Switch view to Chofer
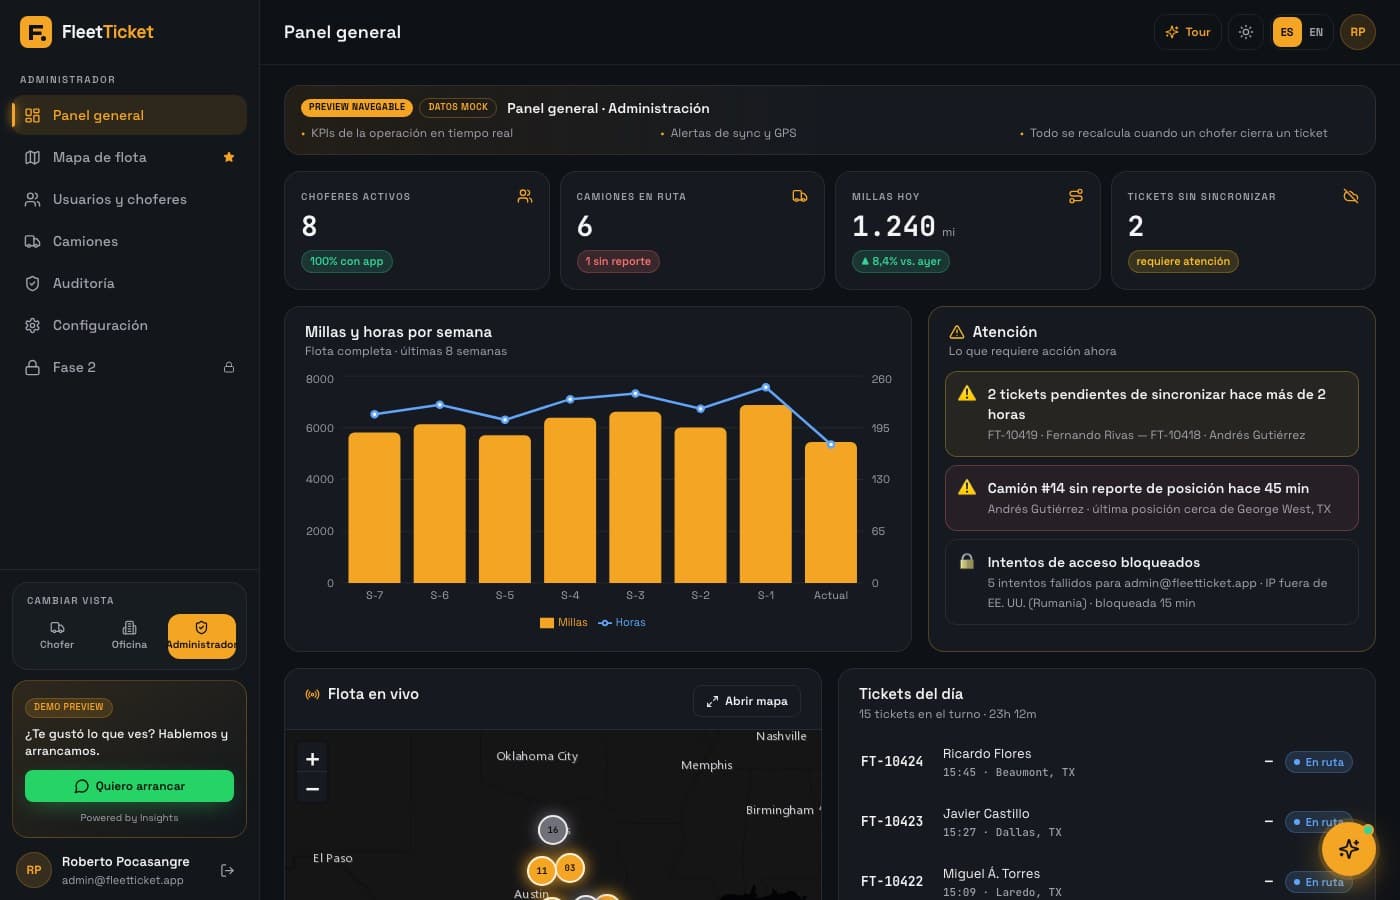The image size is (1400, 900). [x=57, y=636]
